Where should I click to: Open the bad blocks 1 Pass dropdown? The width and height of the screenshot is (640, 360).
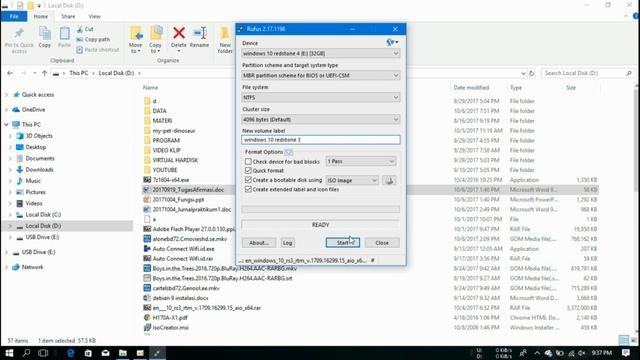click(361, 162)
